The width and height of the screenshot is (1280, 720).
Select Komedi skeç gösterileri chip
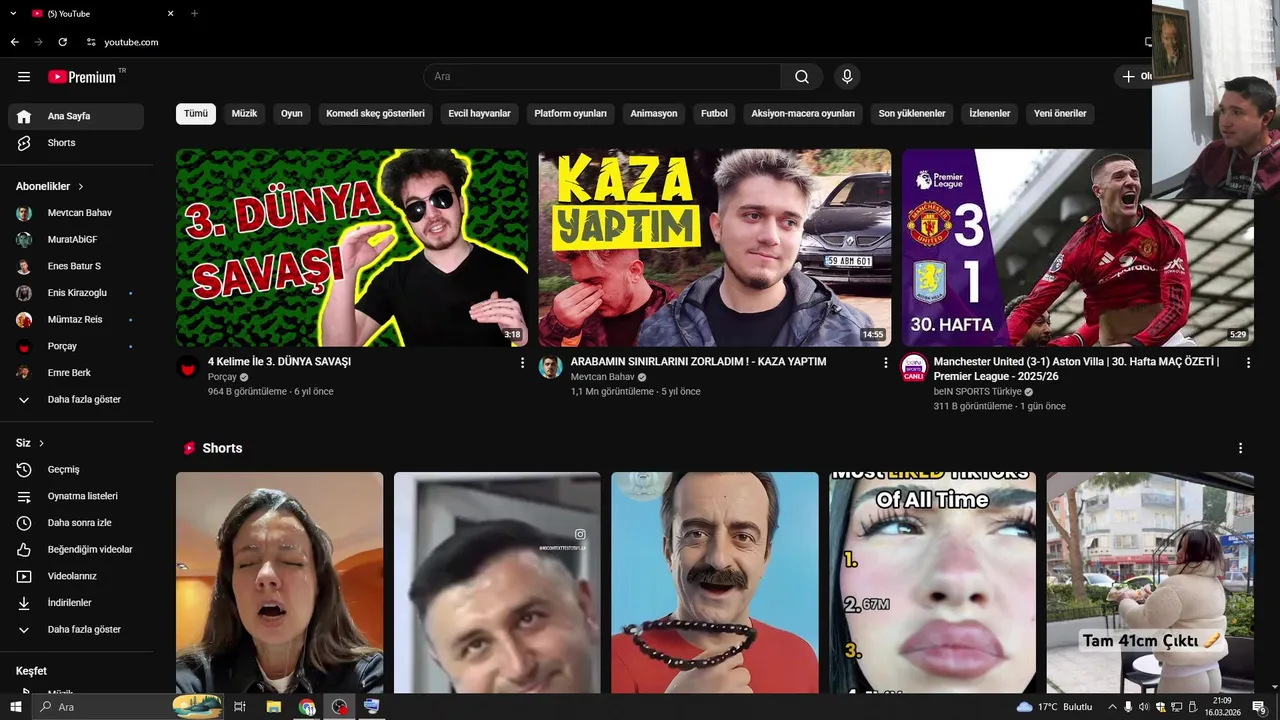[x=375, y=114]
